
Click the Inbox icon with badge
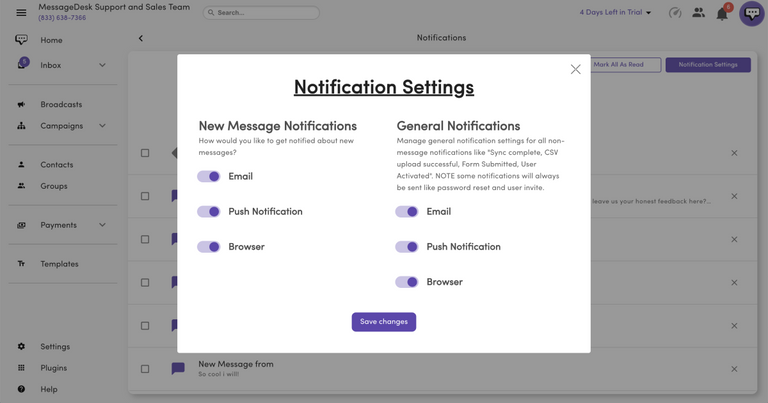22,64
